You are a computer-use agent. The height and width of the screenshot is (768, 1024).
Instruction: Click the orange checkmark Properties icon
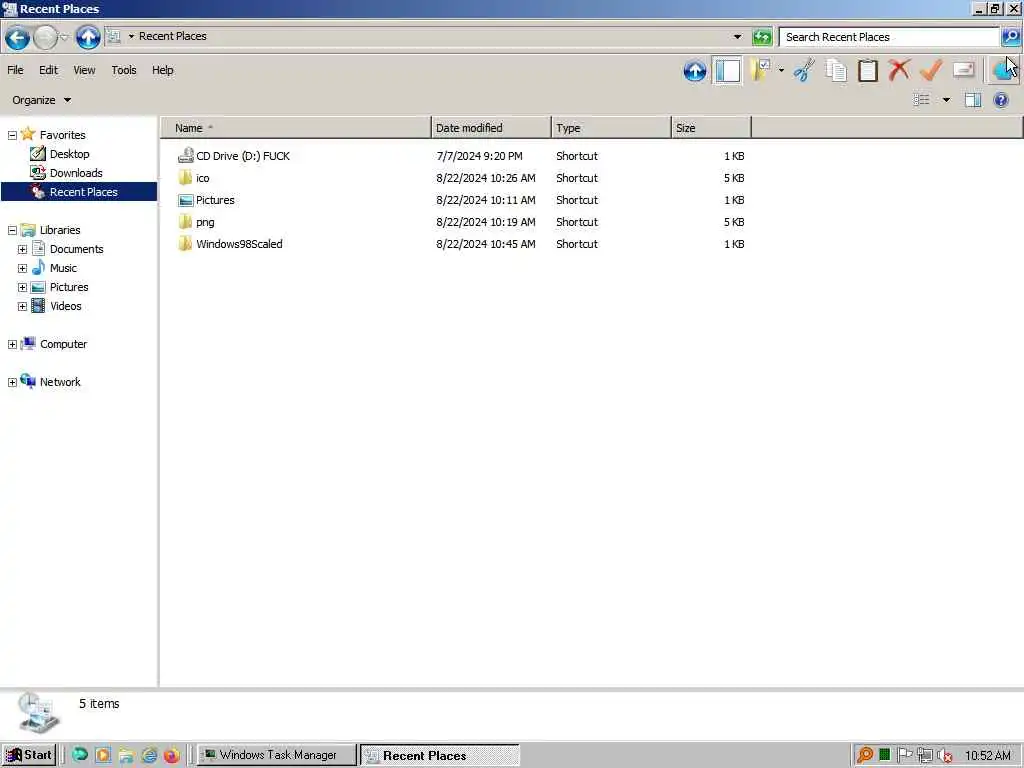(x=931, y=70)
